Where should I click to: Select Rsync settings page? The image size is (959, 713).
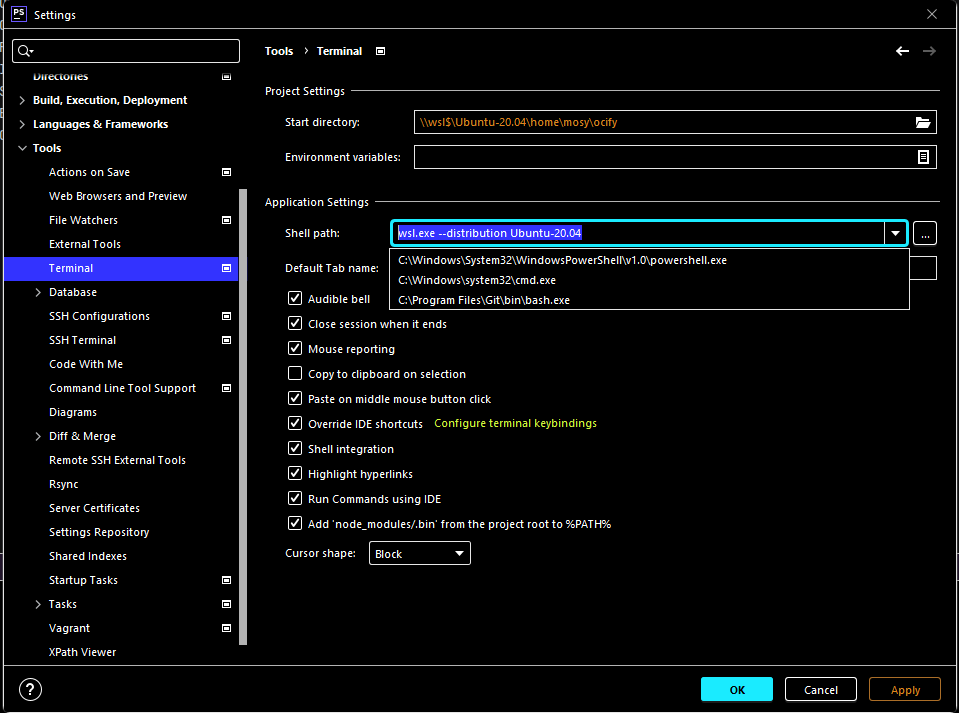tap(64, 484)
